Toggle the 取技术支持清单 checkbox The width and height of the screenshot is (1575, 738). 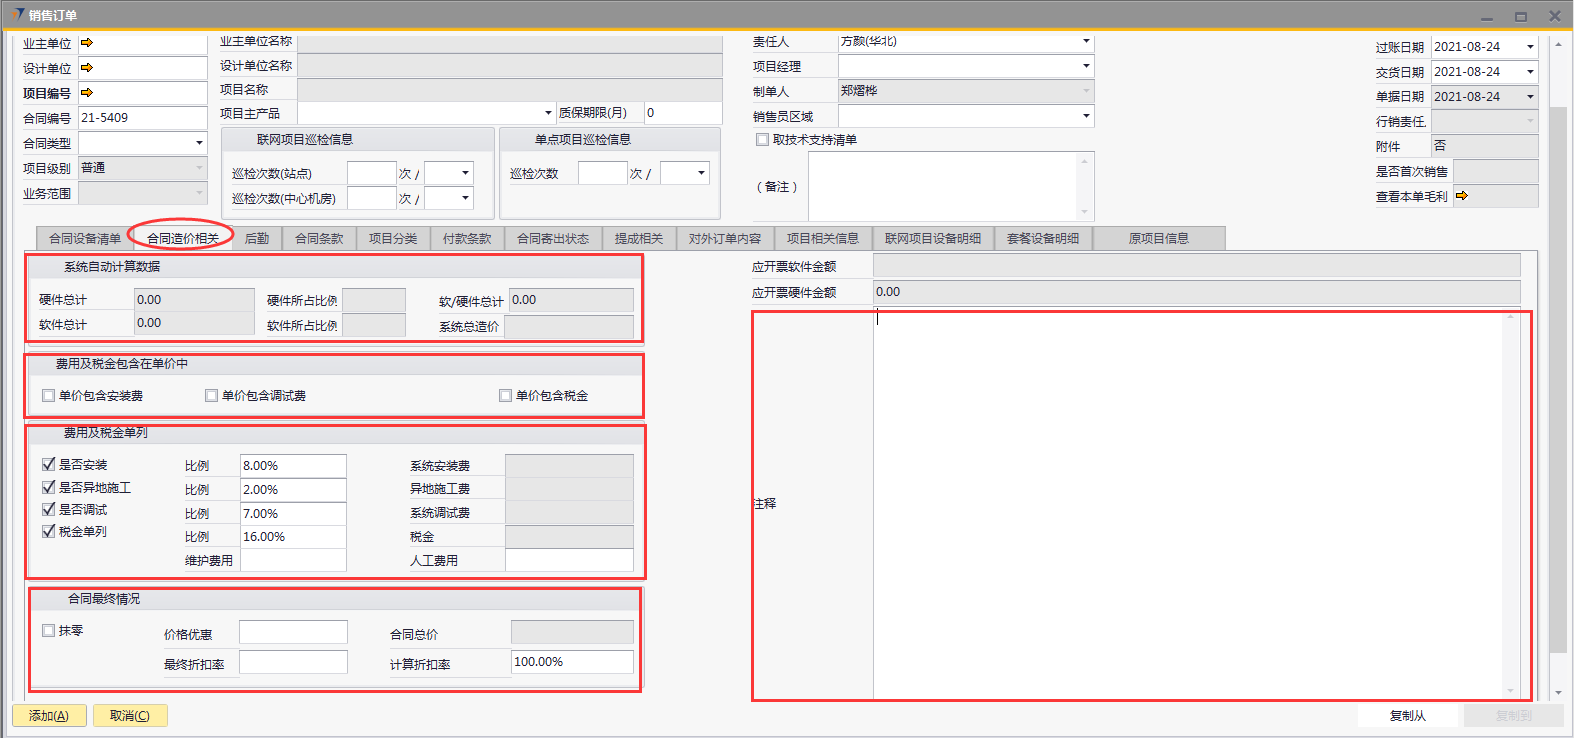pyautogui.click(x=763, y=140)
